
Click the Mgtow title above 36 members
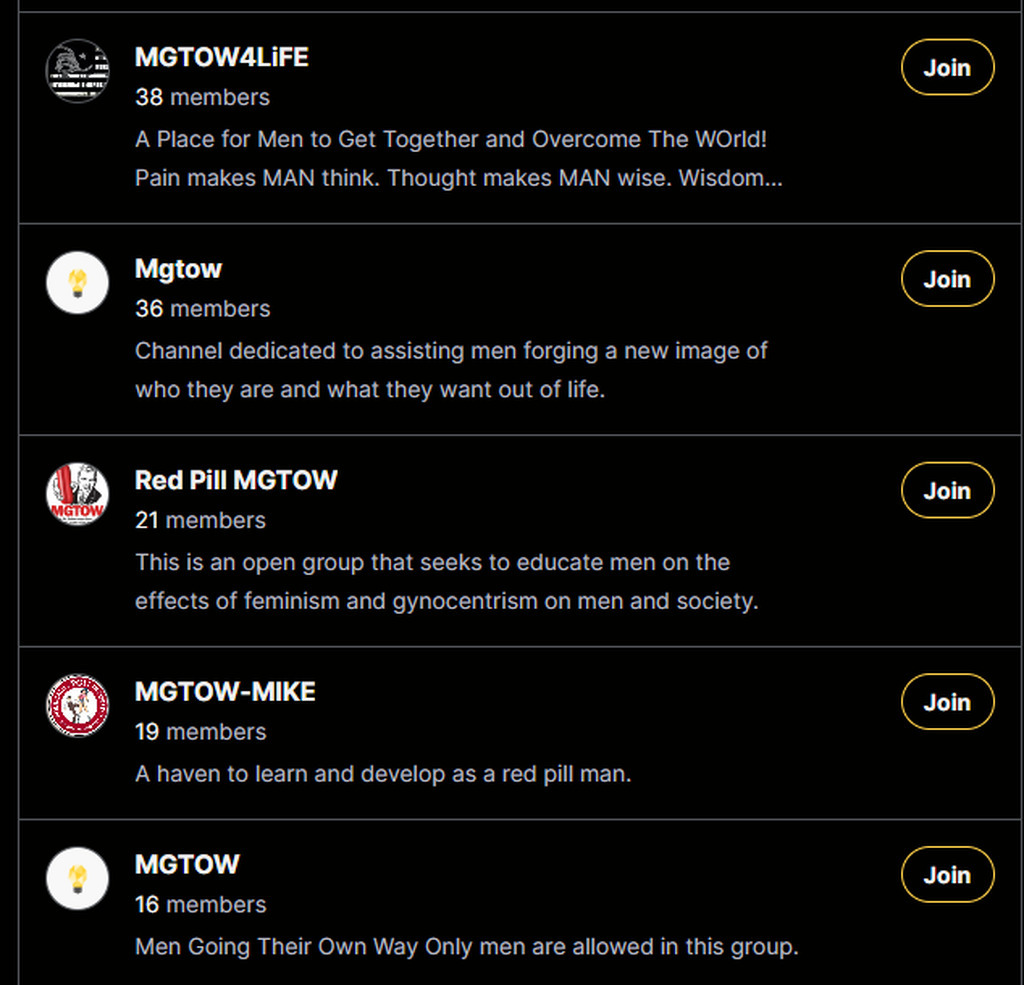pyautogui.click(x=178, y=269)
